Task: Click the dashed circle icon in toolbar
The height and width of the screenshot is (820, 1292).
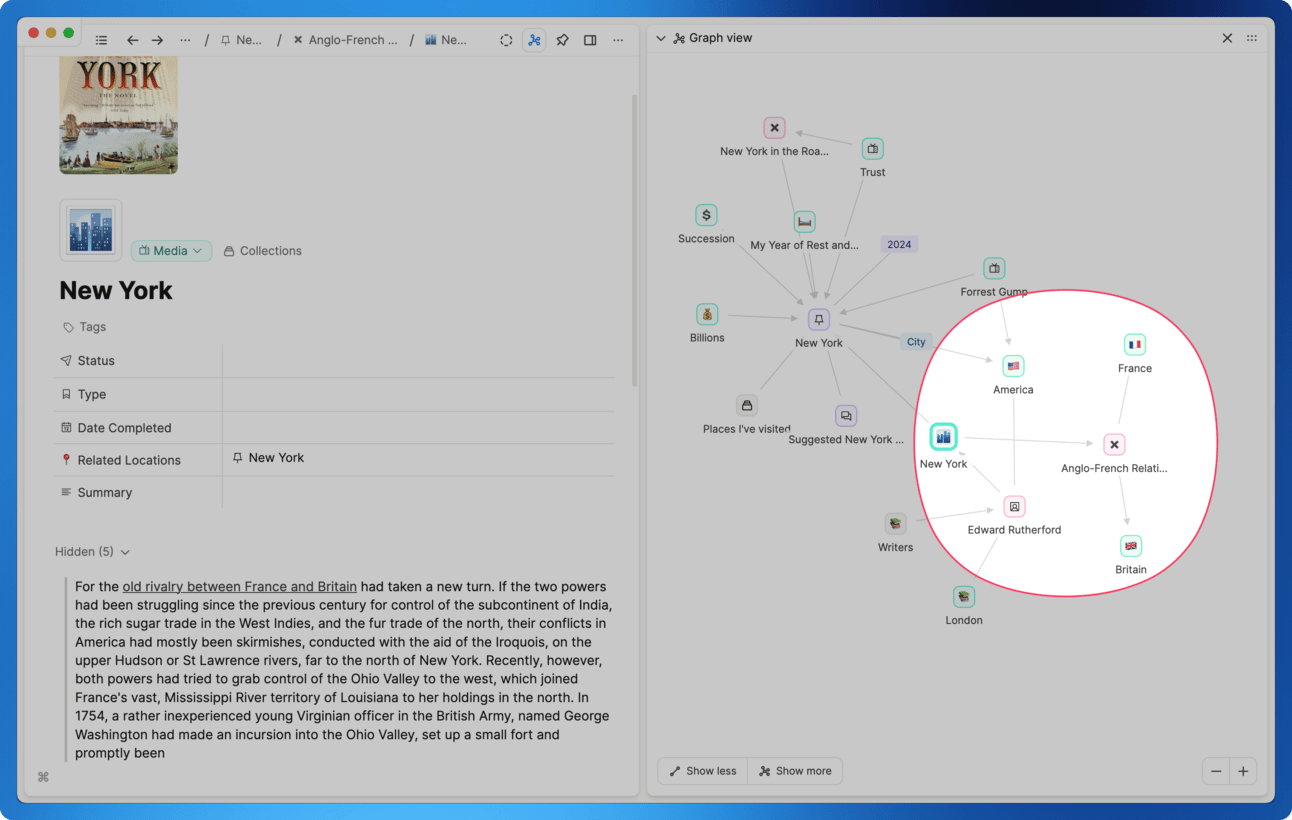Action: (506, 40)
